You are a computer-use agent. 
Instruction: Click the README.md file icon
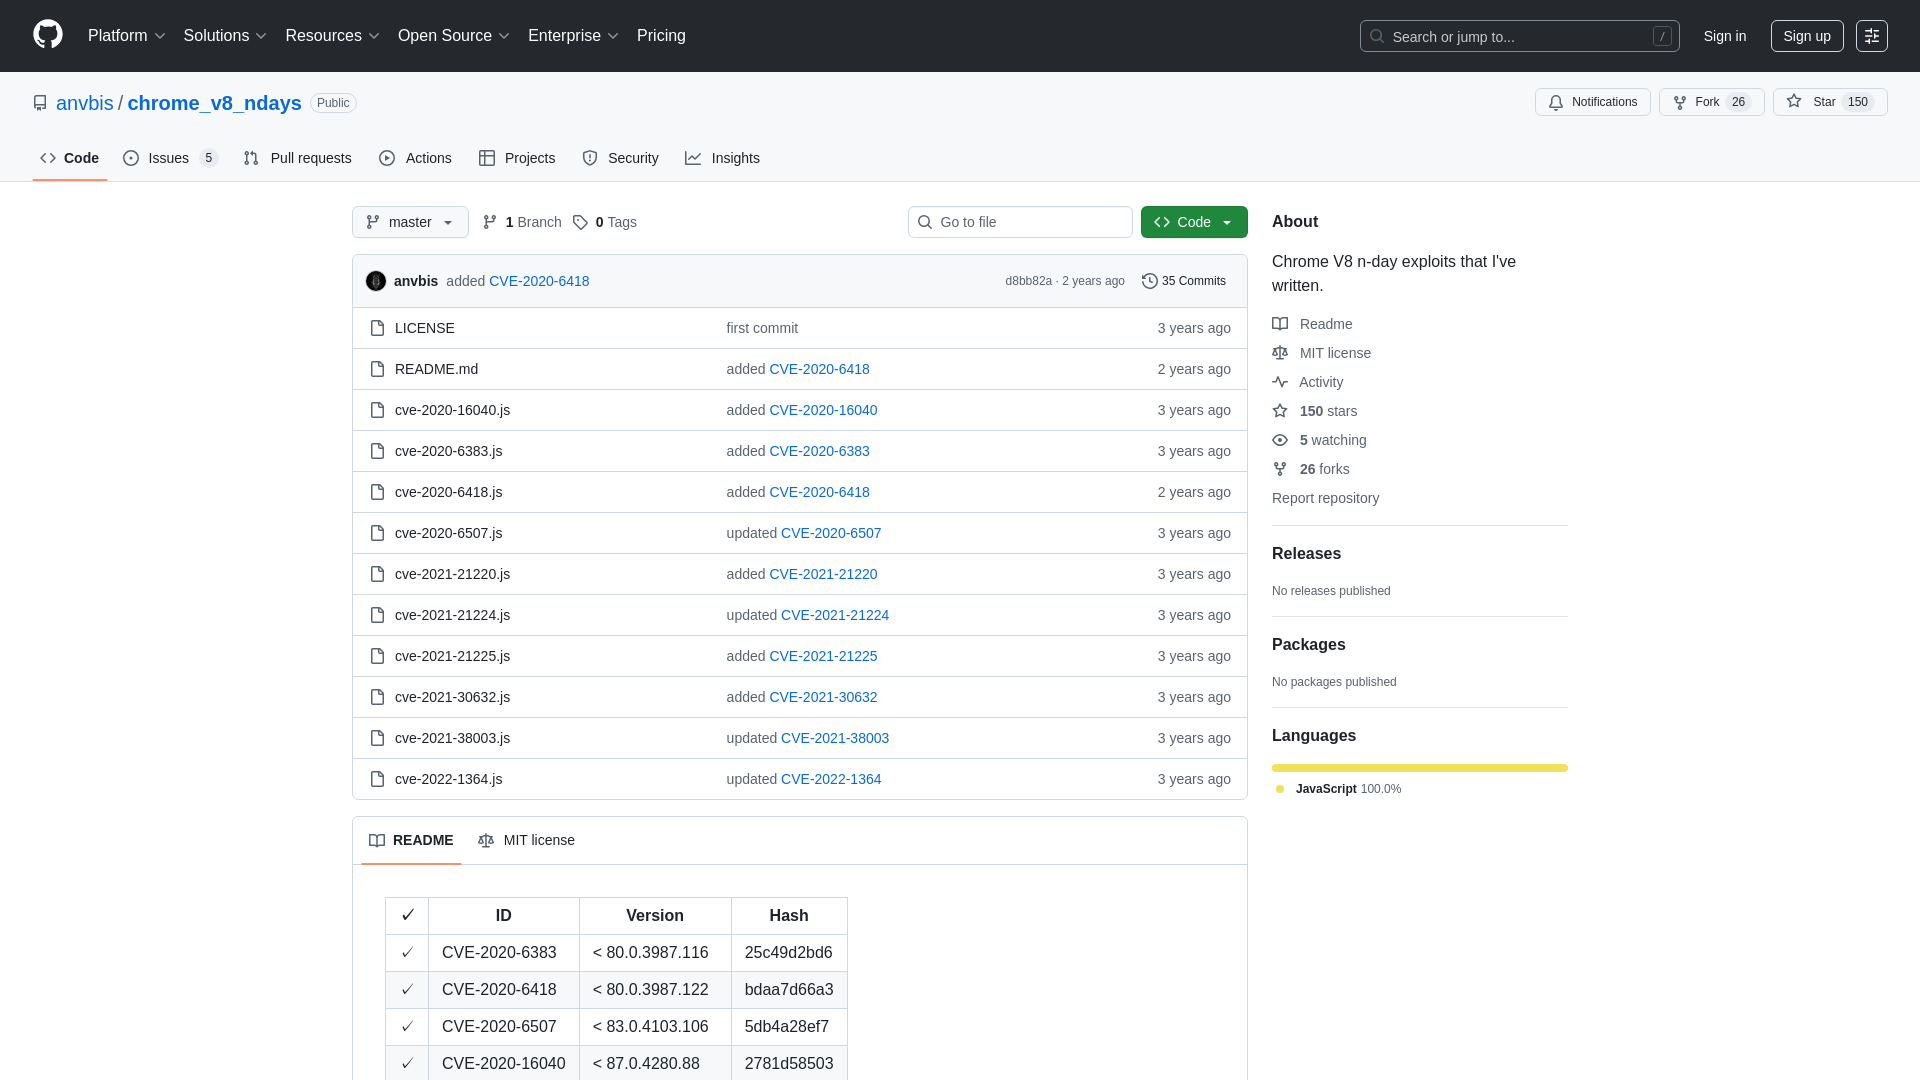click(377, 369)
